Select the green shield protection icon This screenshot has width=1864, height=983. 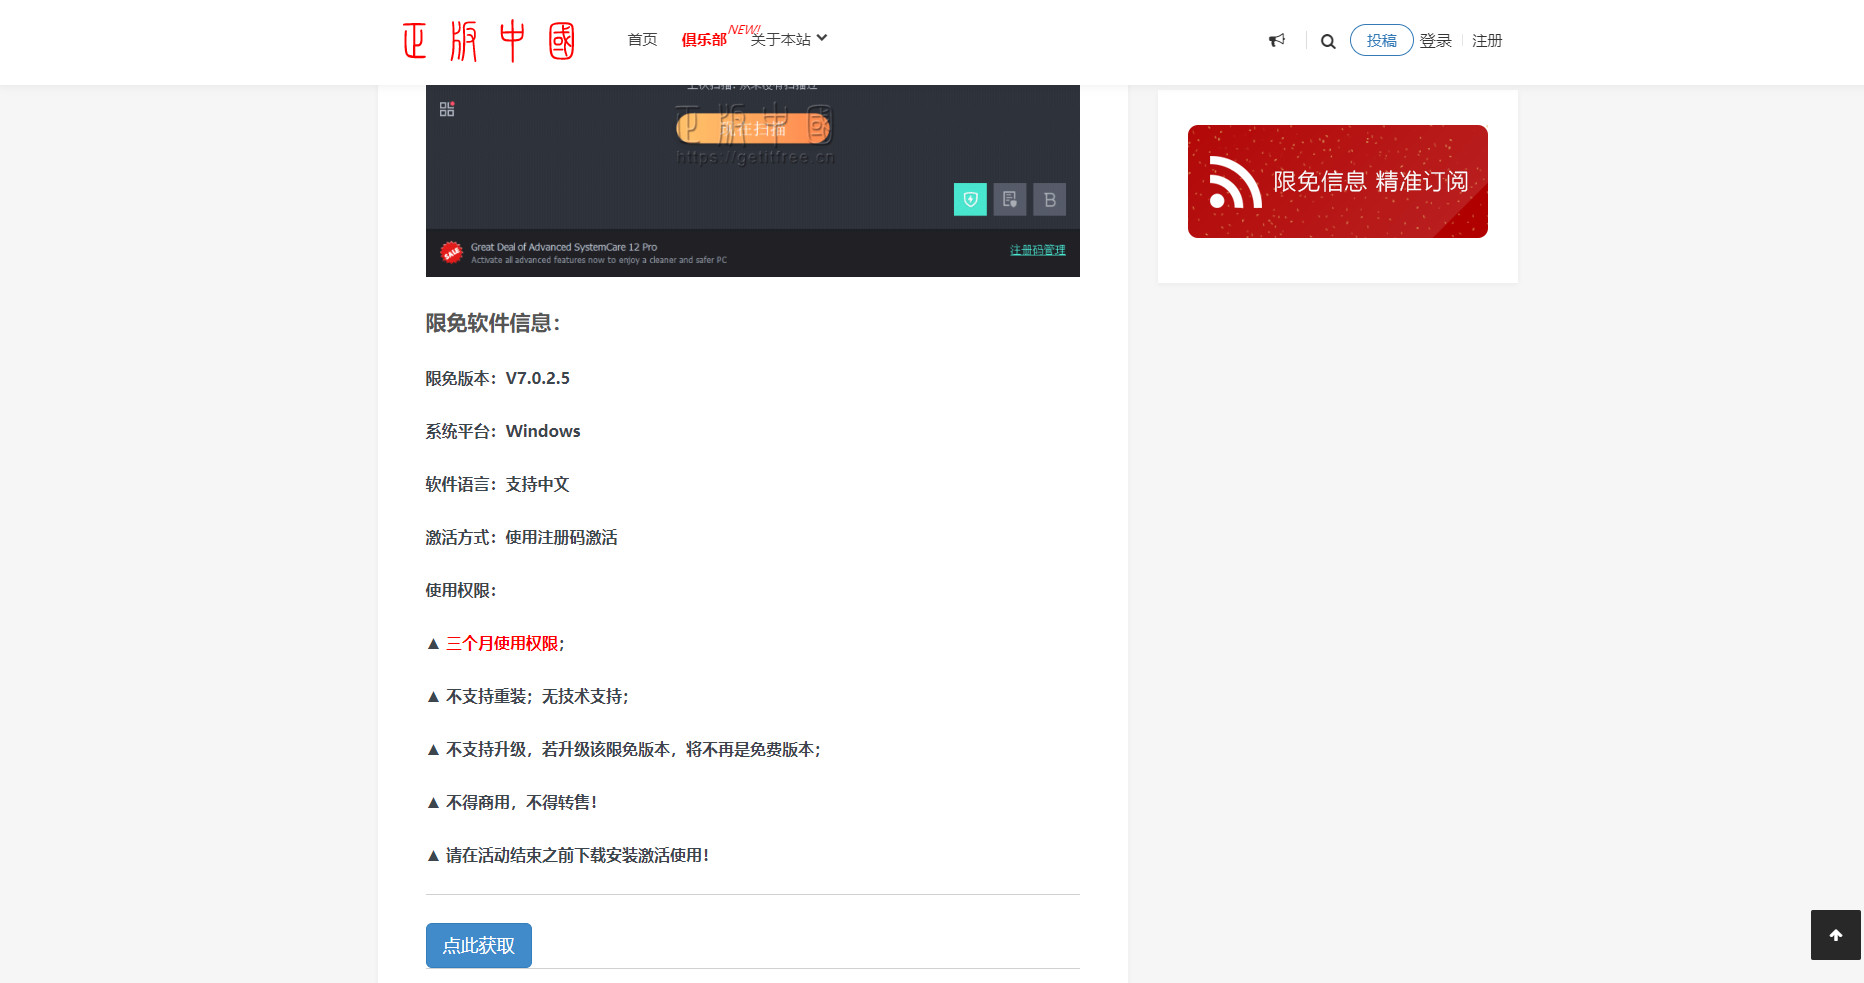coord(969,199)
